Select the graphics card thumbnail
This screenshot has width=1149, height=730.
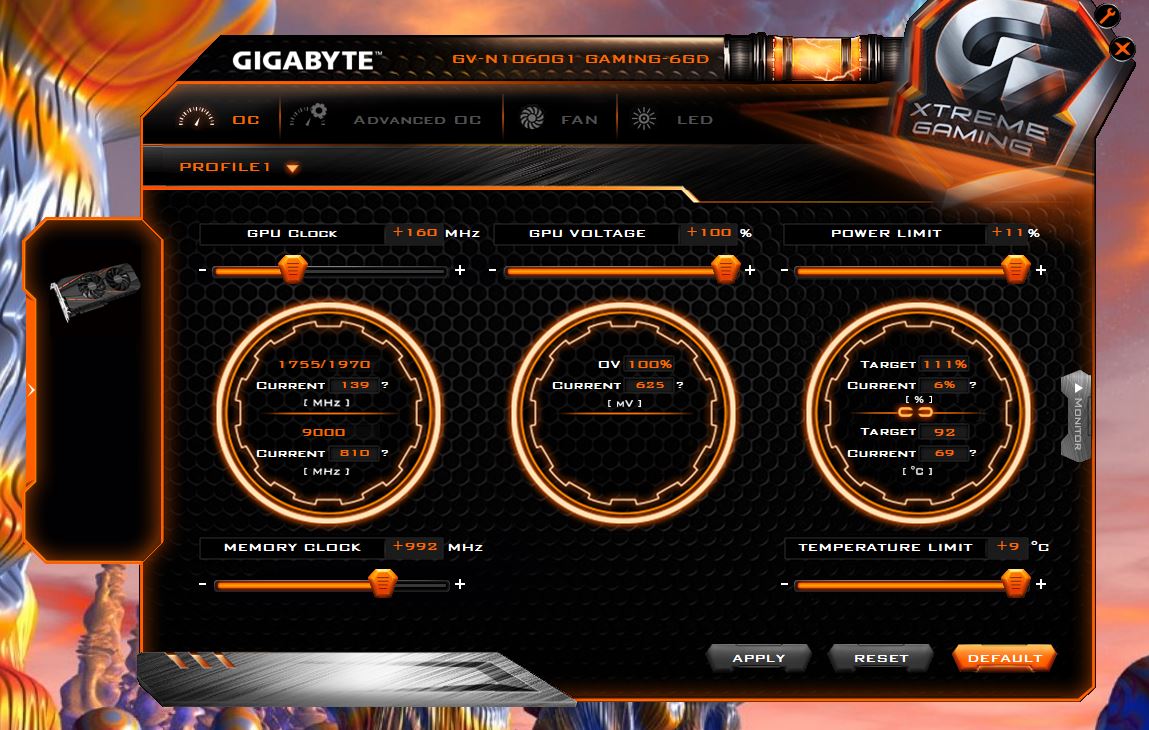click(94, 290)
